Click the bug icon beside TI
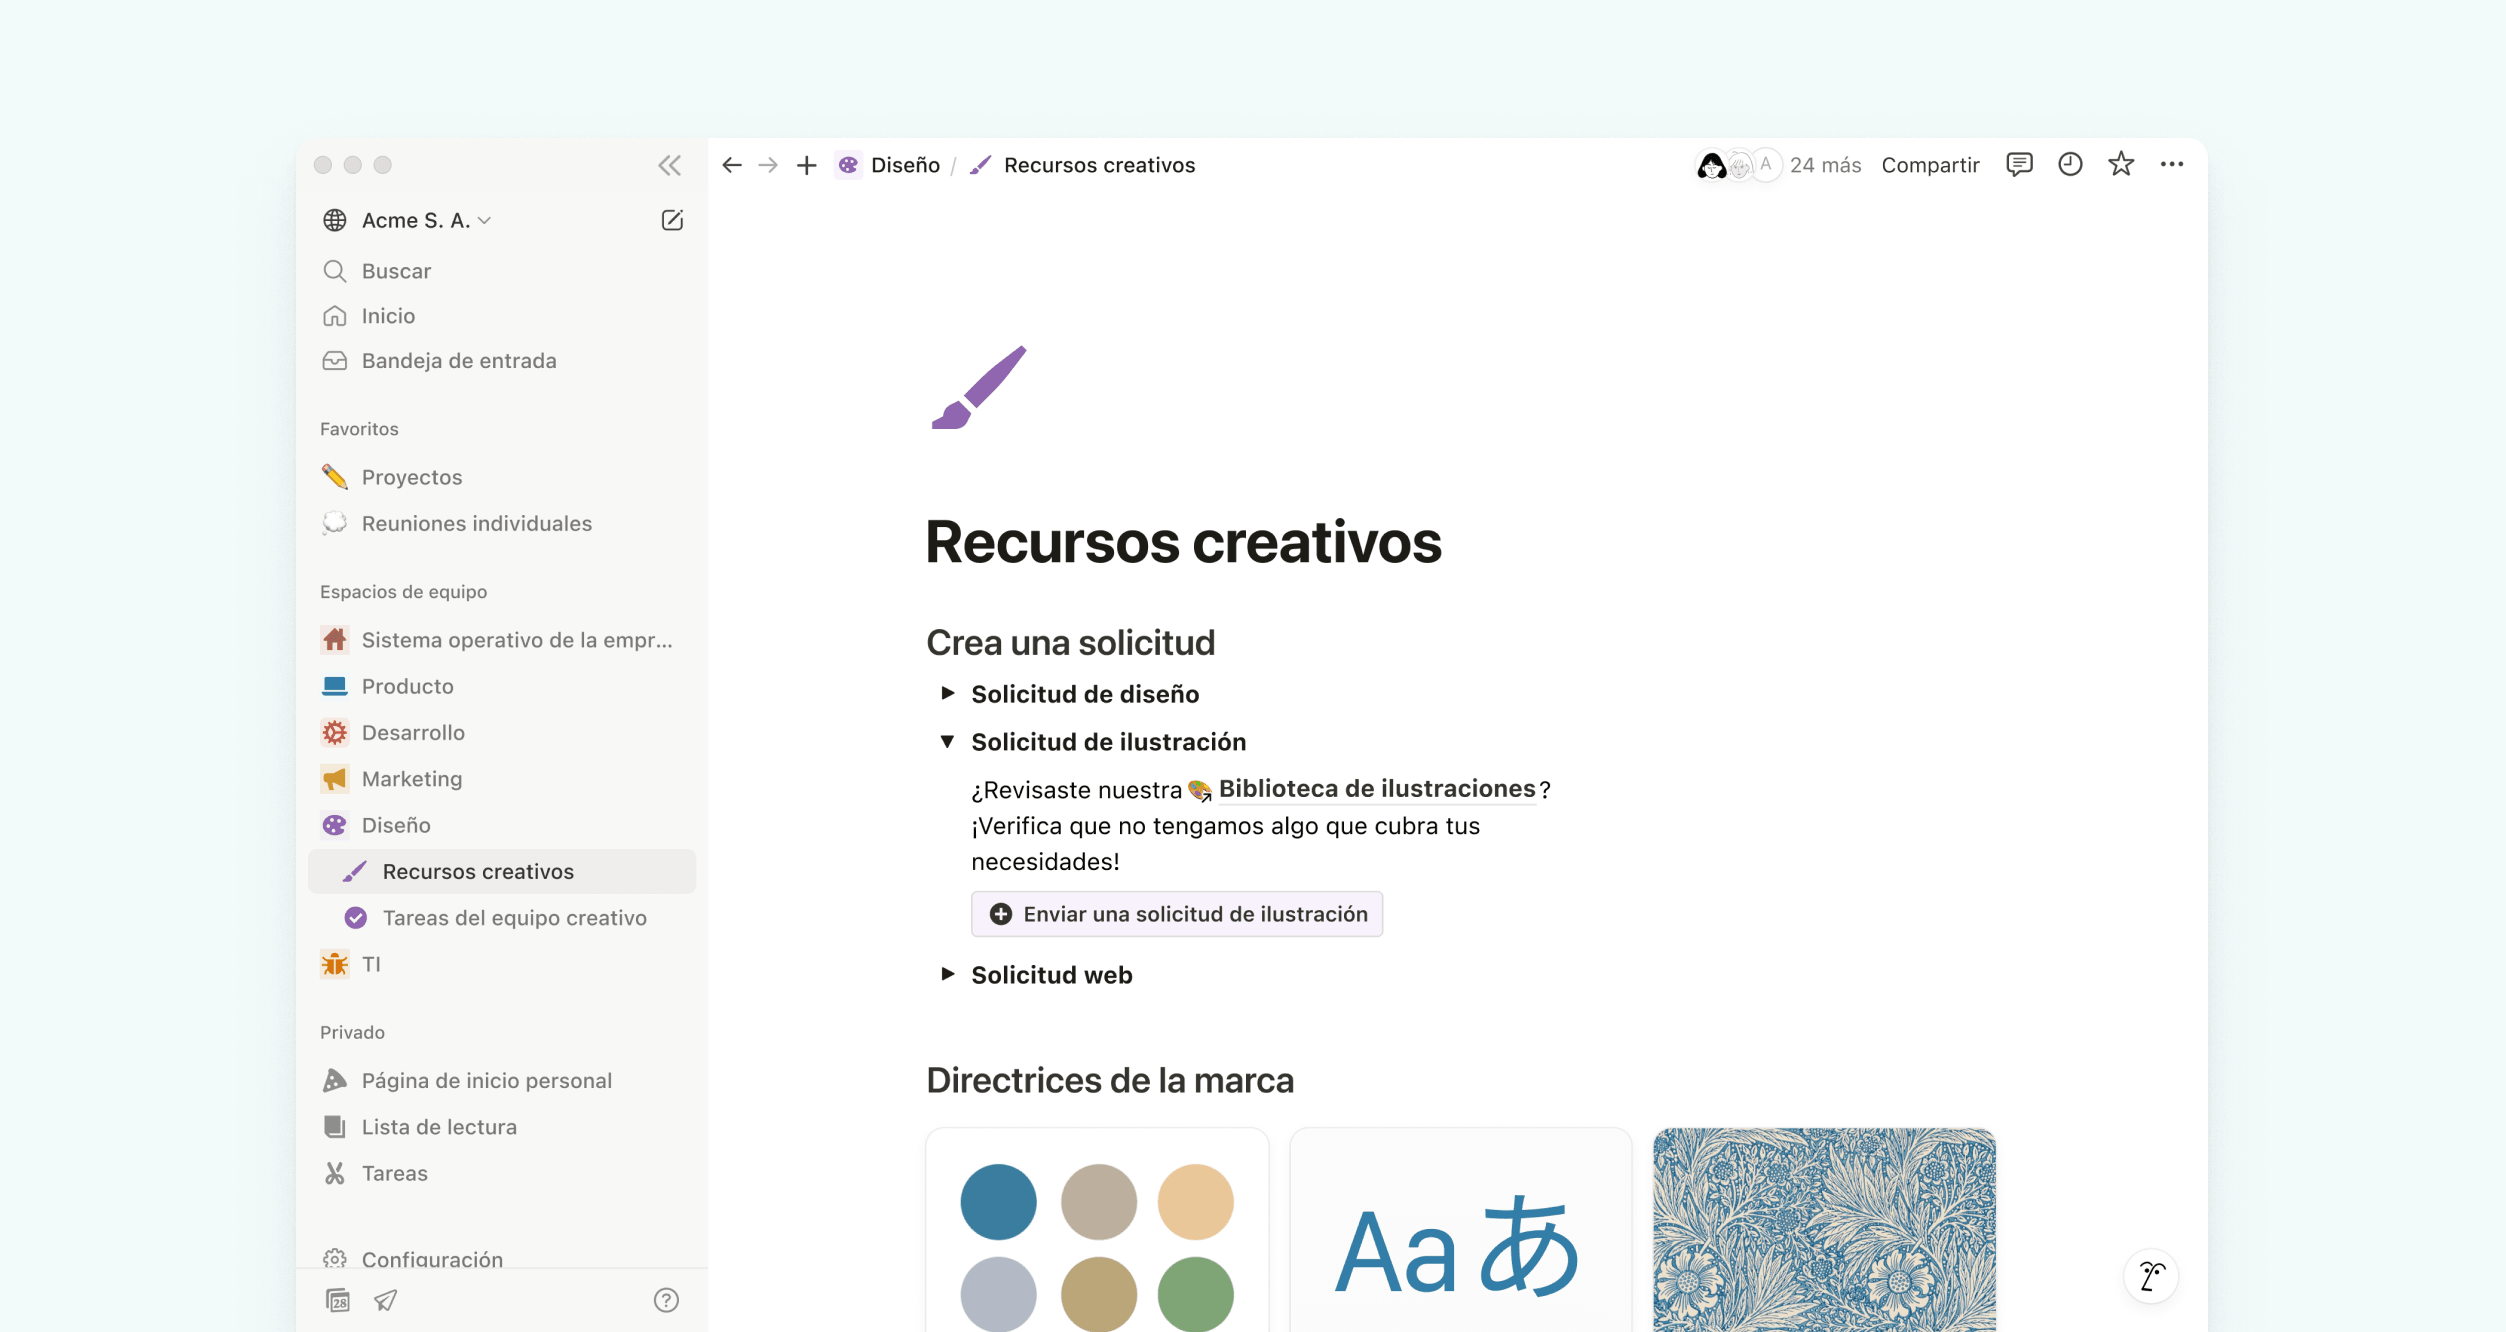 coord(335,964)
